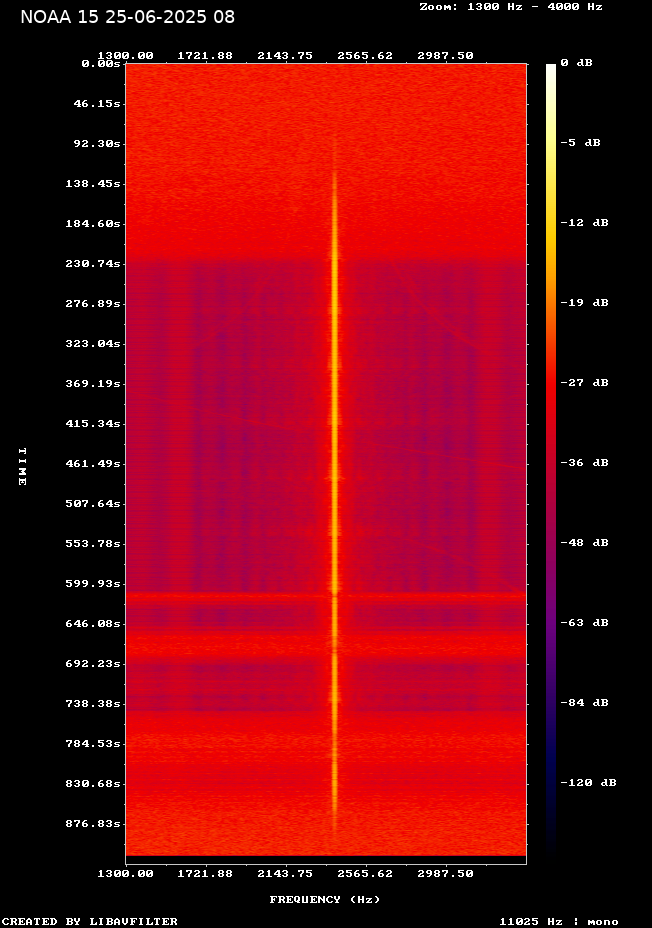The height and width of the screenshot is (928, 652).
Task: Click the Zoom: 1300 Hz - 4000 Hz label
Action: (511, 7)
